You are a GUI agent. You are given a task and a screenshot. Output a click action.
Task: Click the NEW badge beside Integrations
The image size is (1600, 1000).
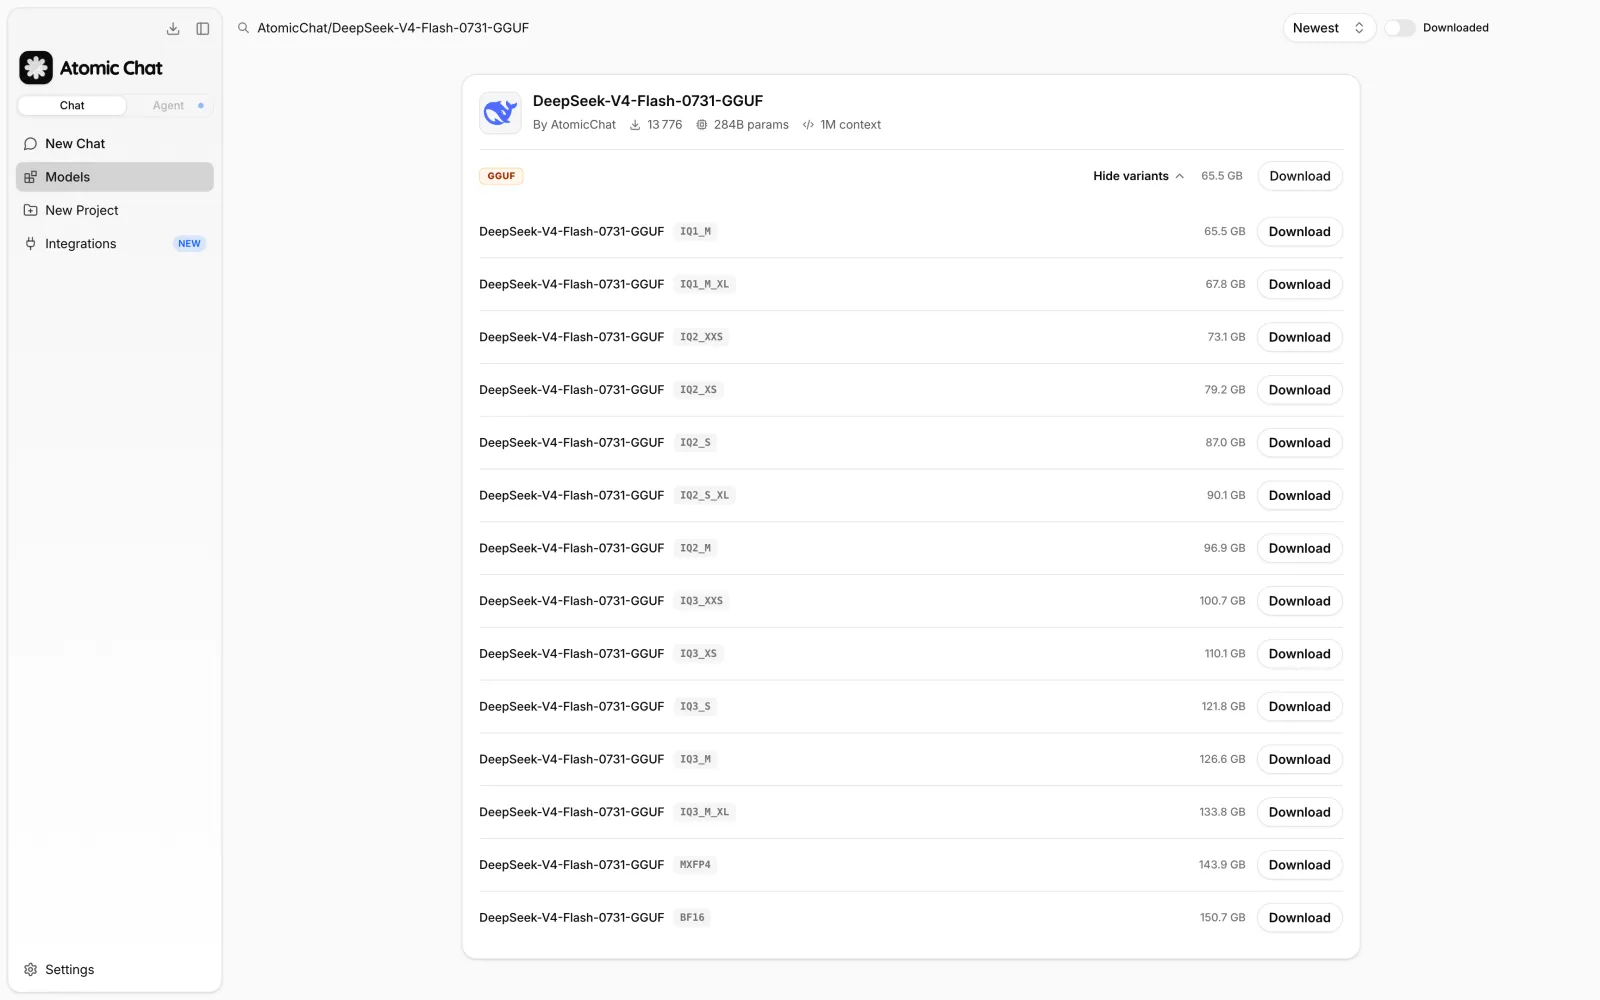[x=189, y=244]
